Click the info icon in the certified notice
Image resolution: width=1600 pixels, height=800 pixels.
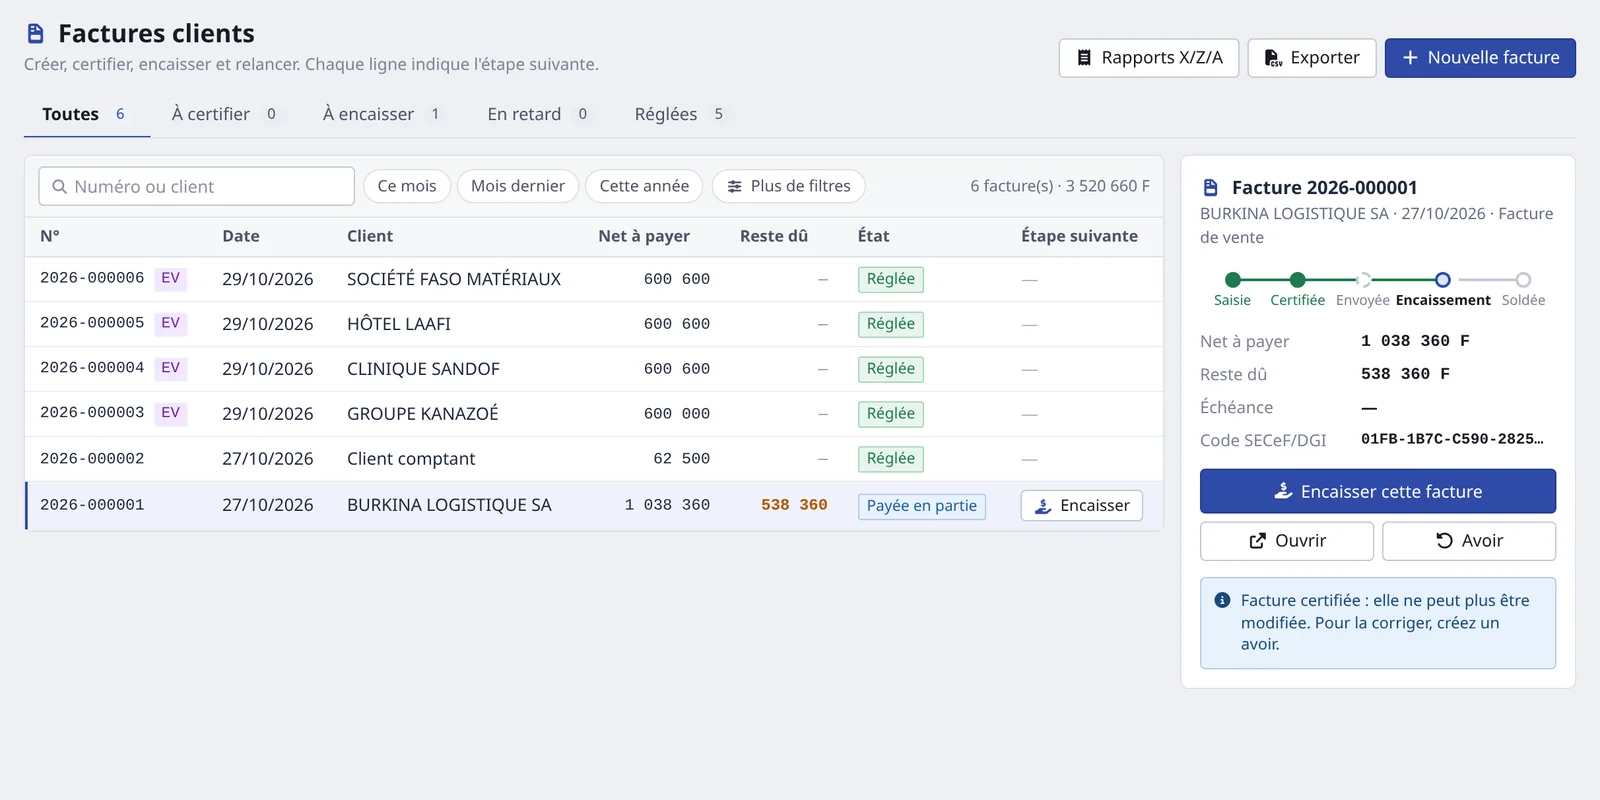[x=1222, y=601]
